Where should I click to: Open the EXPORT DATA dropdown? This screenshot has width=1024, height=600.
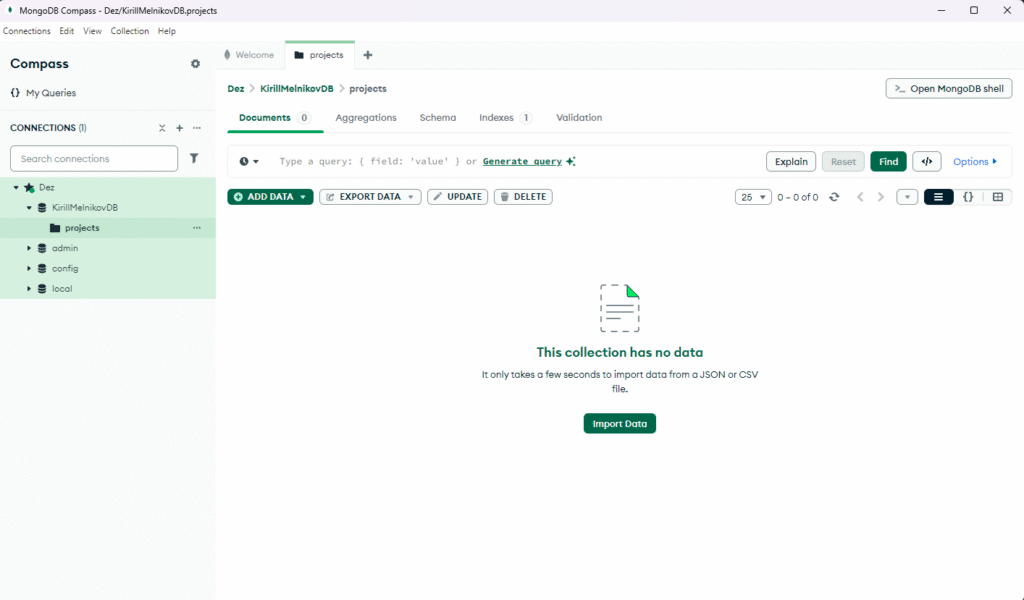coord(370,197)
